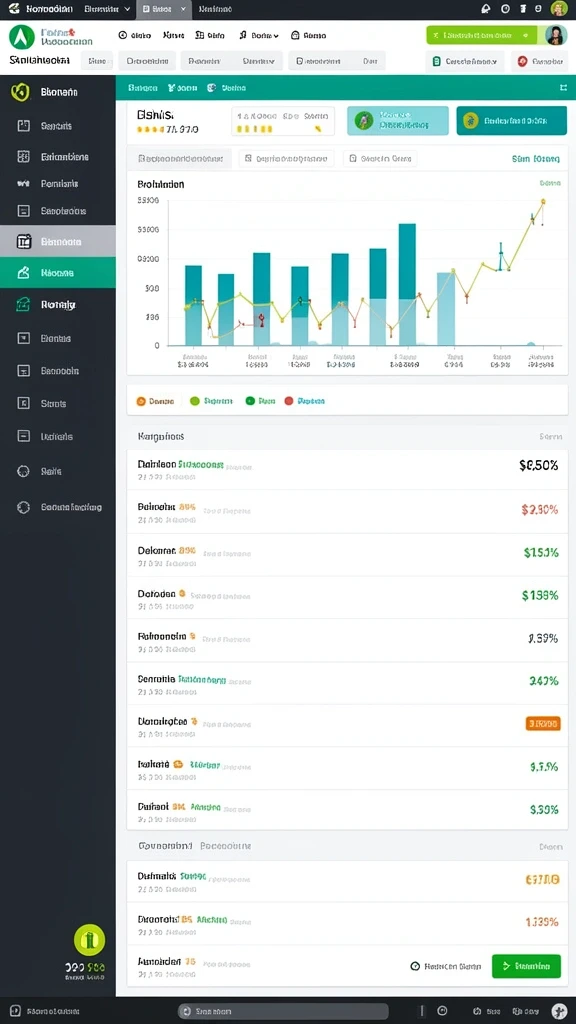This screenshot has width=576, height=1024.
Task: Click the icon in the green active sidebar row
Action: (x=24, y=272)
